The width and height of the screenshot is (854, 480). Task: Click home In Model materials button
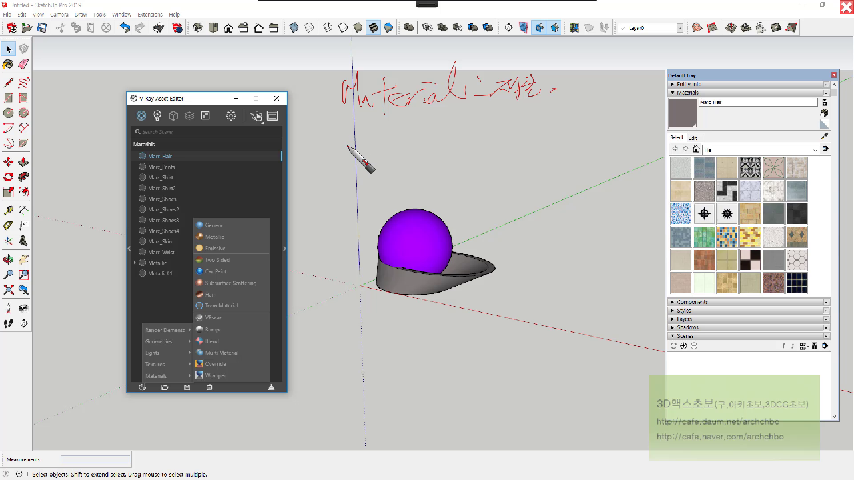(x=696, y=149)
